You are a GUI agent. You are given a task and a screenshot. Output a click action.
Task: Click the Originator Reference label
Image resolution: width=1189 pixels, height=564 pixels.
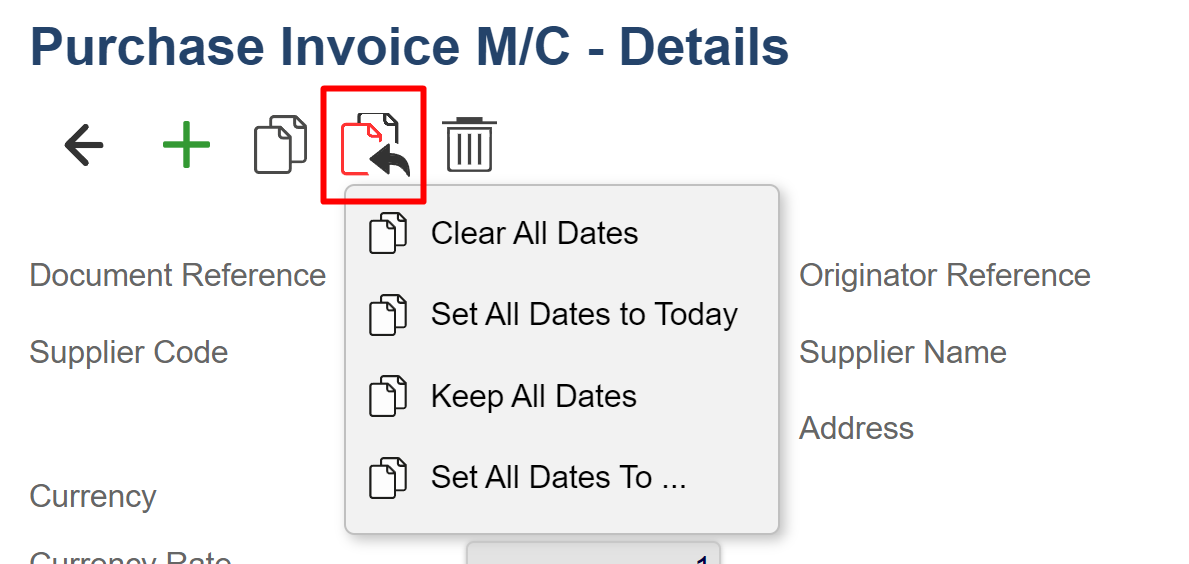944,275
